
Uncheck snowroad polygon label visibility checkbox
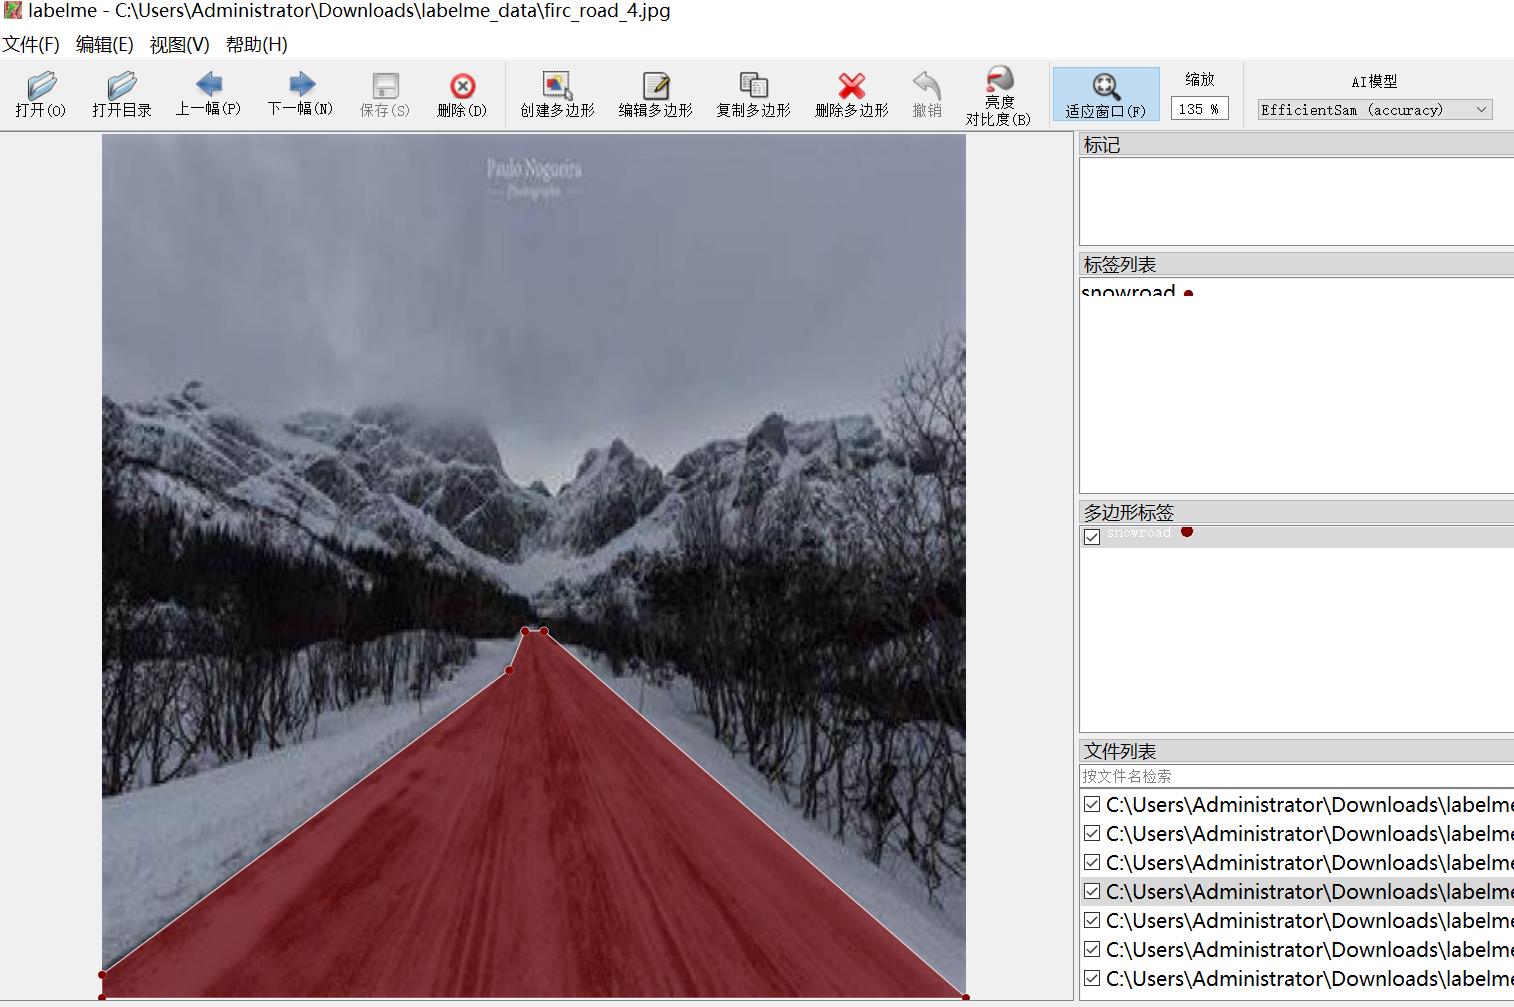(x=1092, y=537)
